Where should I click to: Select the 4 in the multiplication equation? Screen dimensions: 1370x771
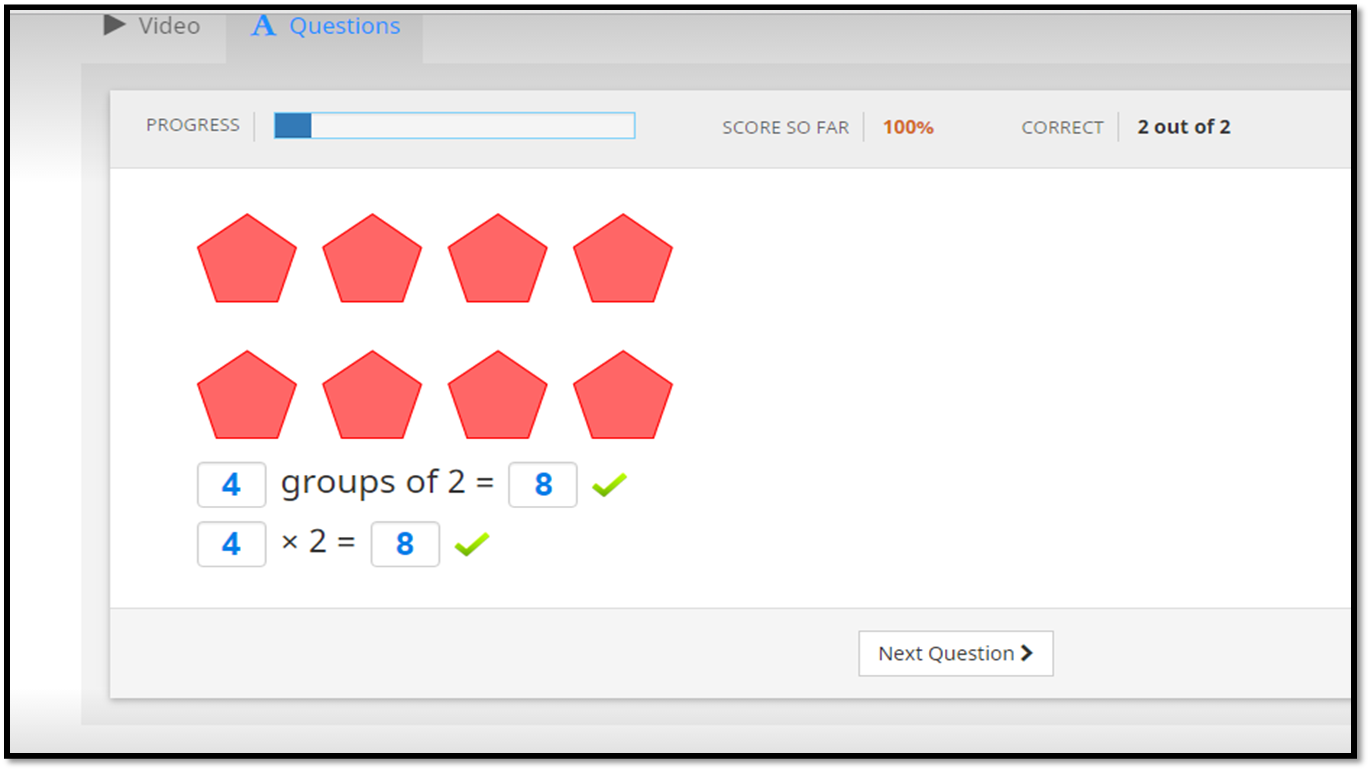[x=231, y=543]
